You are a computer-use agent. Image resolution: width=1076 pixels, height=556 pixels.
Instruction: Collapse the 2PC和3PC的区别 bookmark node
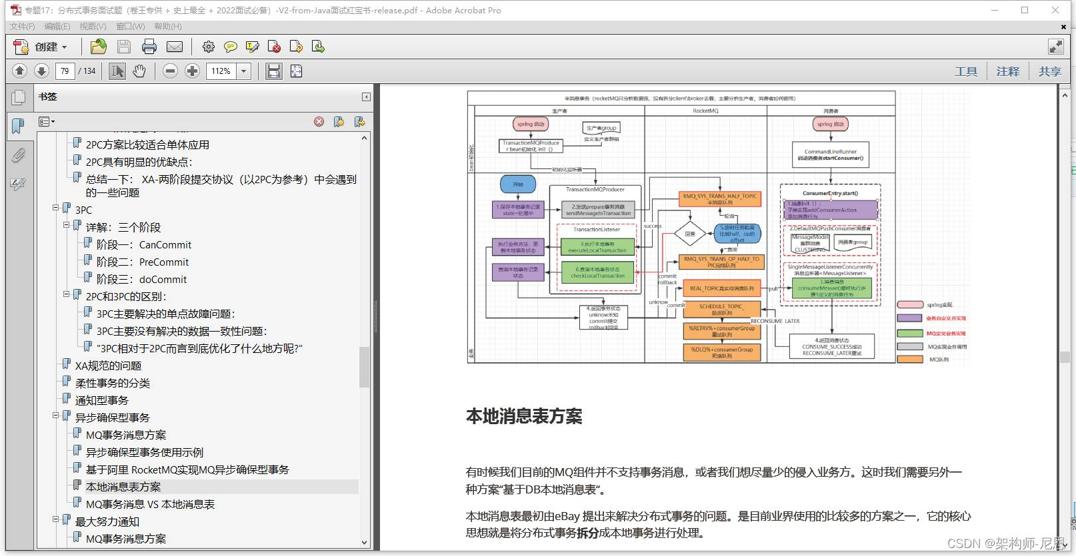click(x=67, y=294)
